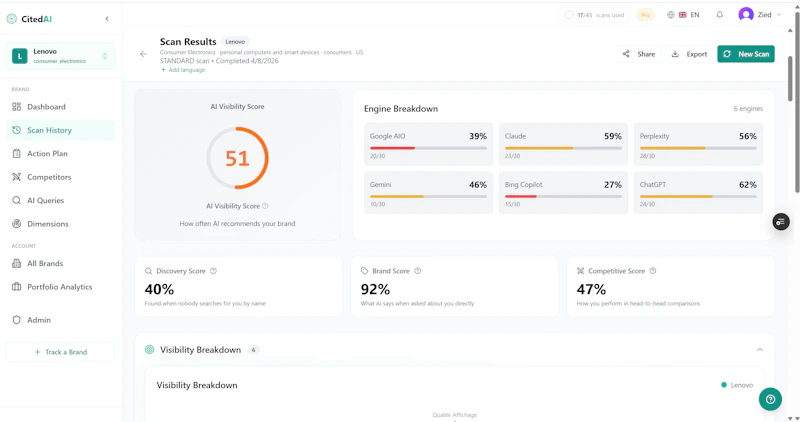Click the 6 engines label
The image size is (800, 422).
(x=748, y=109)
